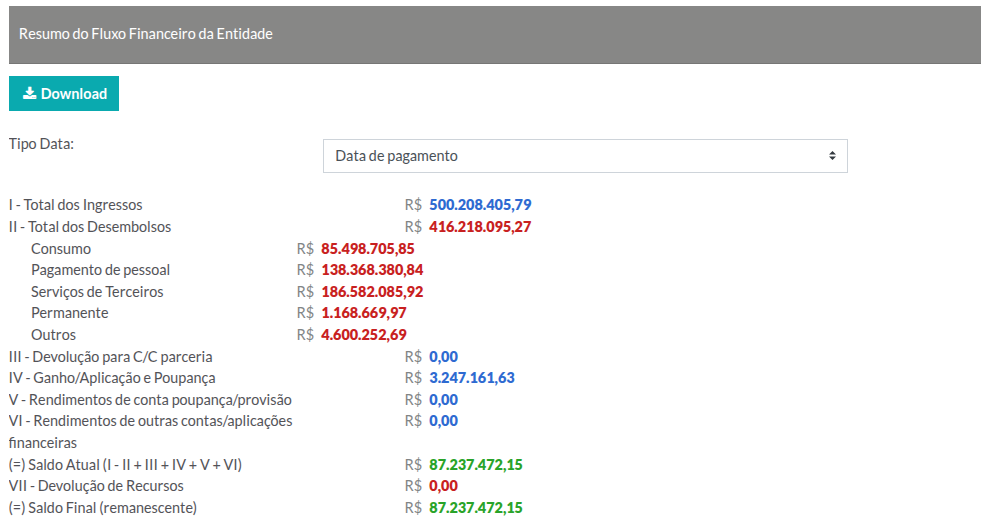The image size is (991, 523).
Task: Click the Permanente amount 1.168.669,97
Action: pos(363,313)
